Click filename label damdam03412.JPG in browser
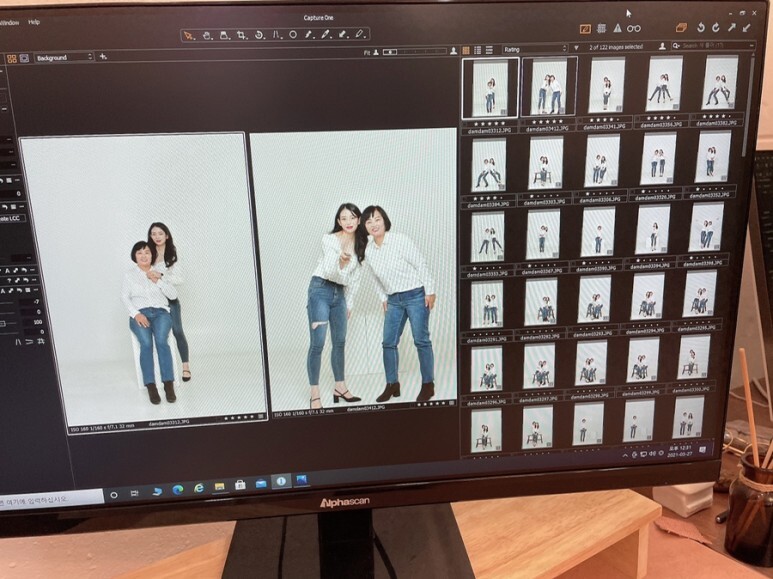Screen dimensions: 773x579 click(x=547, y=128)
